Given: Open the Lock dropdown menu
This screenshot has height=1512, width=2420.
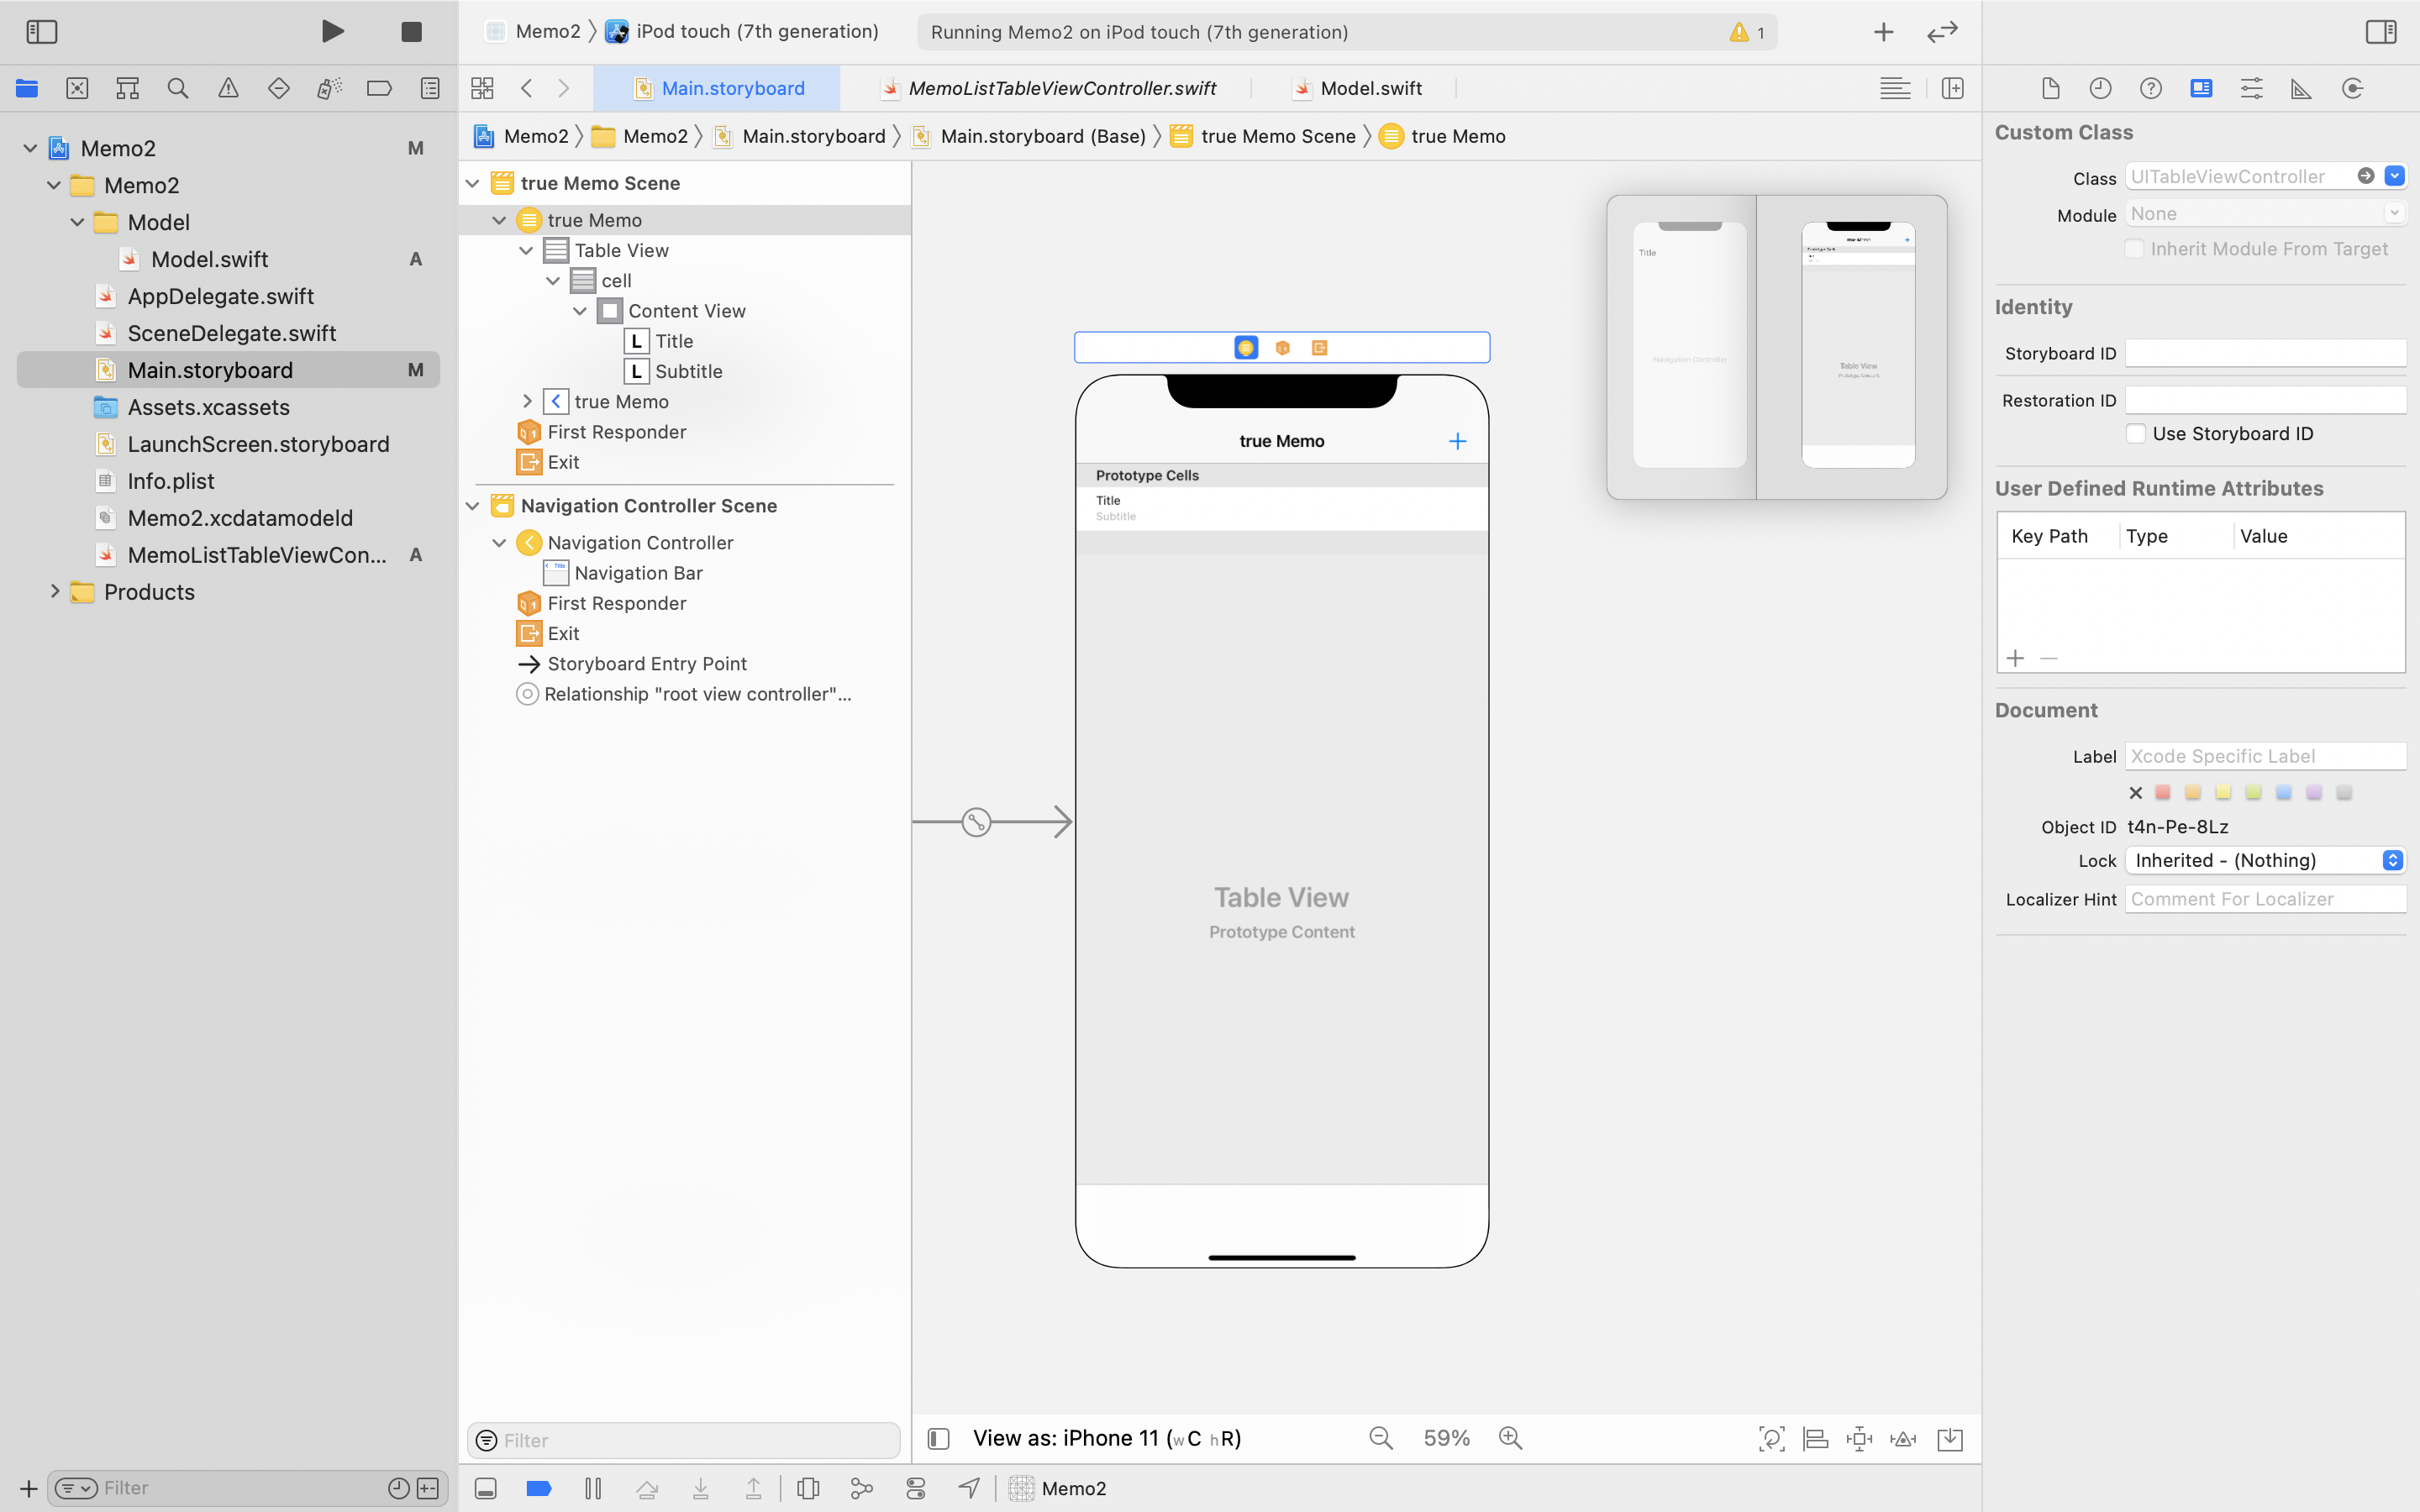Looking at the screenshot, I should (2265, 860).
